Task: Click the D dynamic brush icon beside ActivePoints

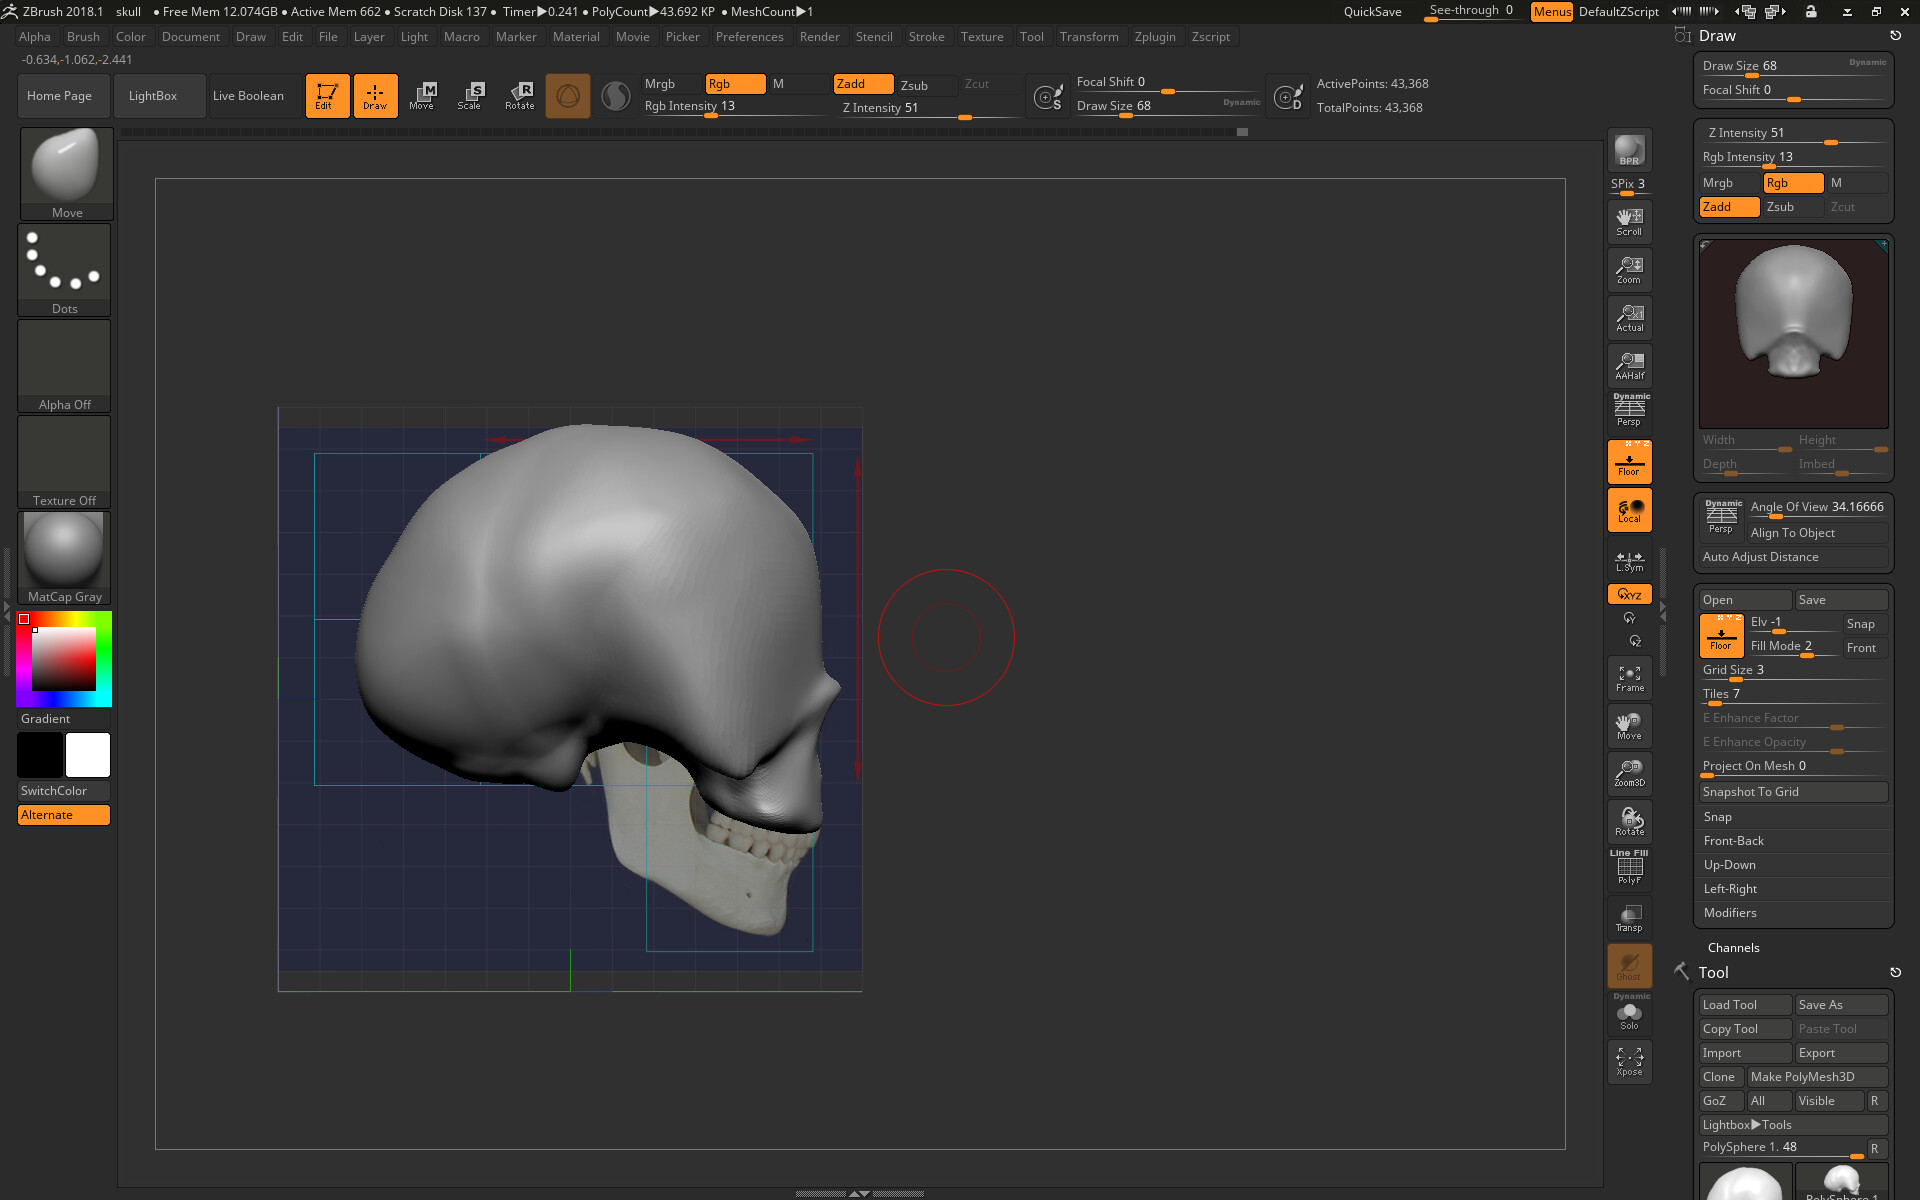Action: coord(1288,97)
